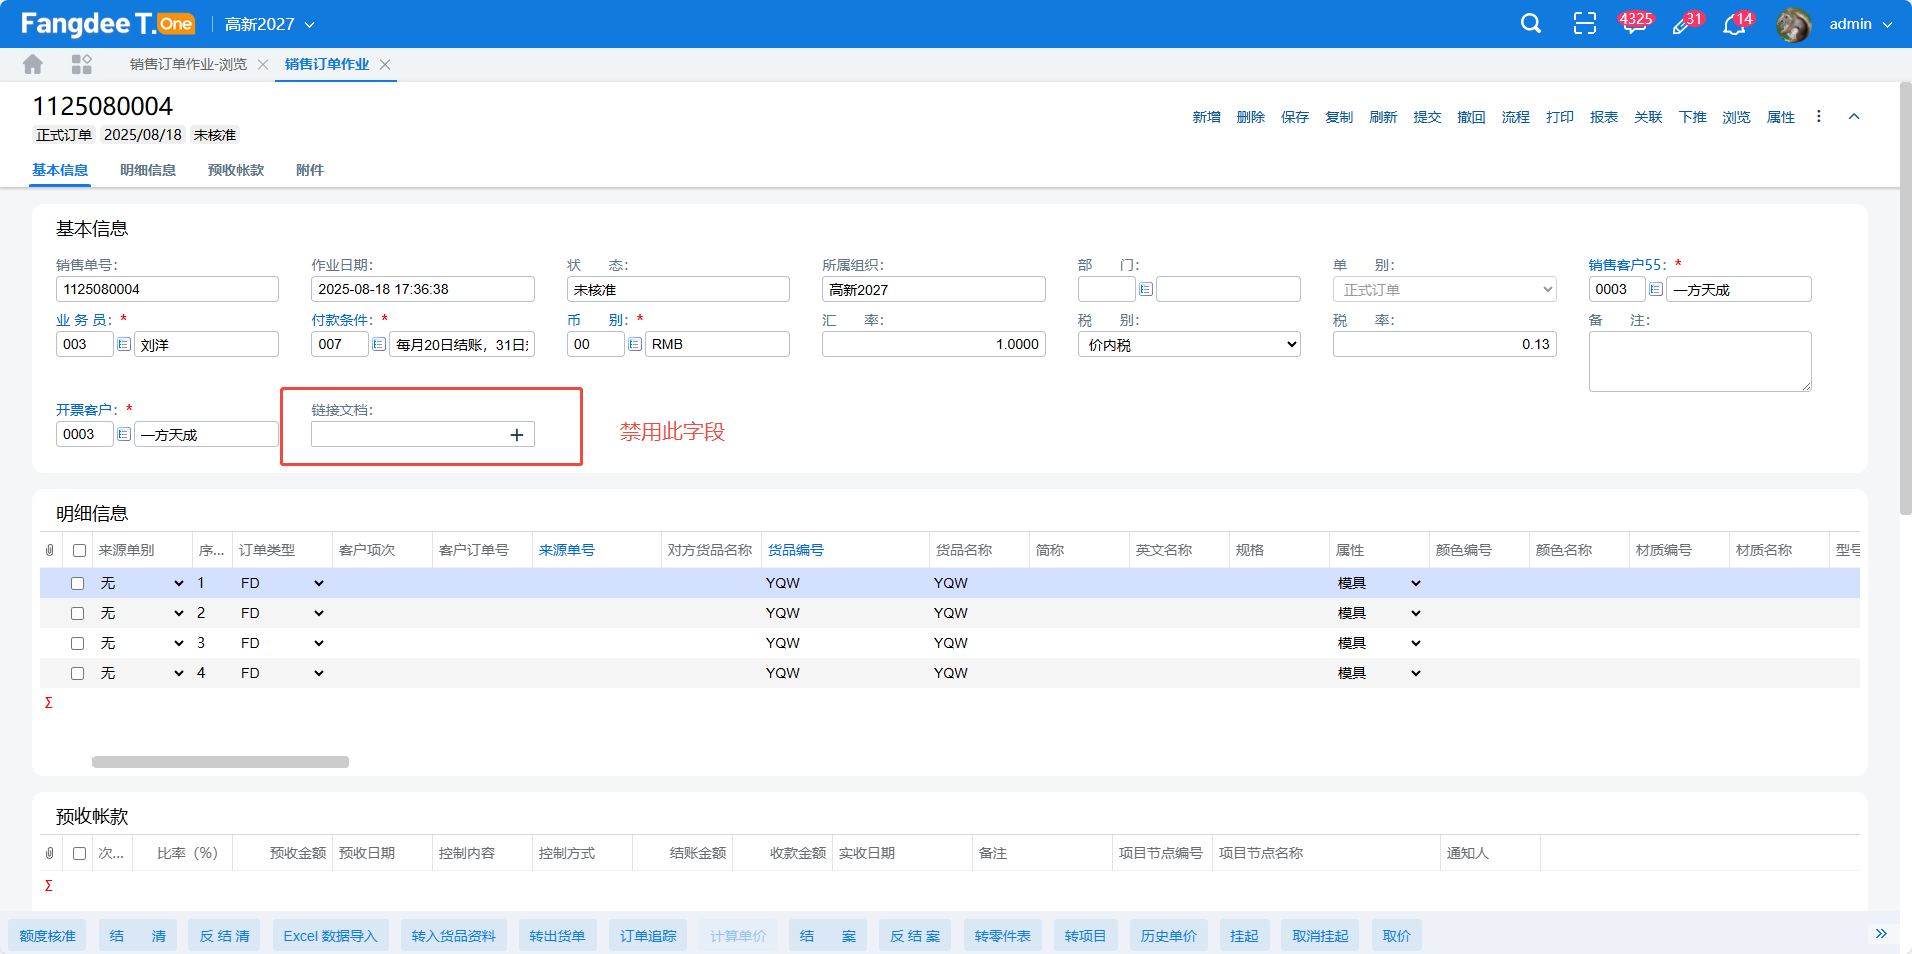The height and width of the screenshot is (954, 1912).
Task: Click the Excel 数据导入 button
Action: (x=330, y=936)
